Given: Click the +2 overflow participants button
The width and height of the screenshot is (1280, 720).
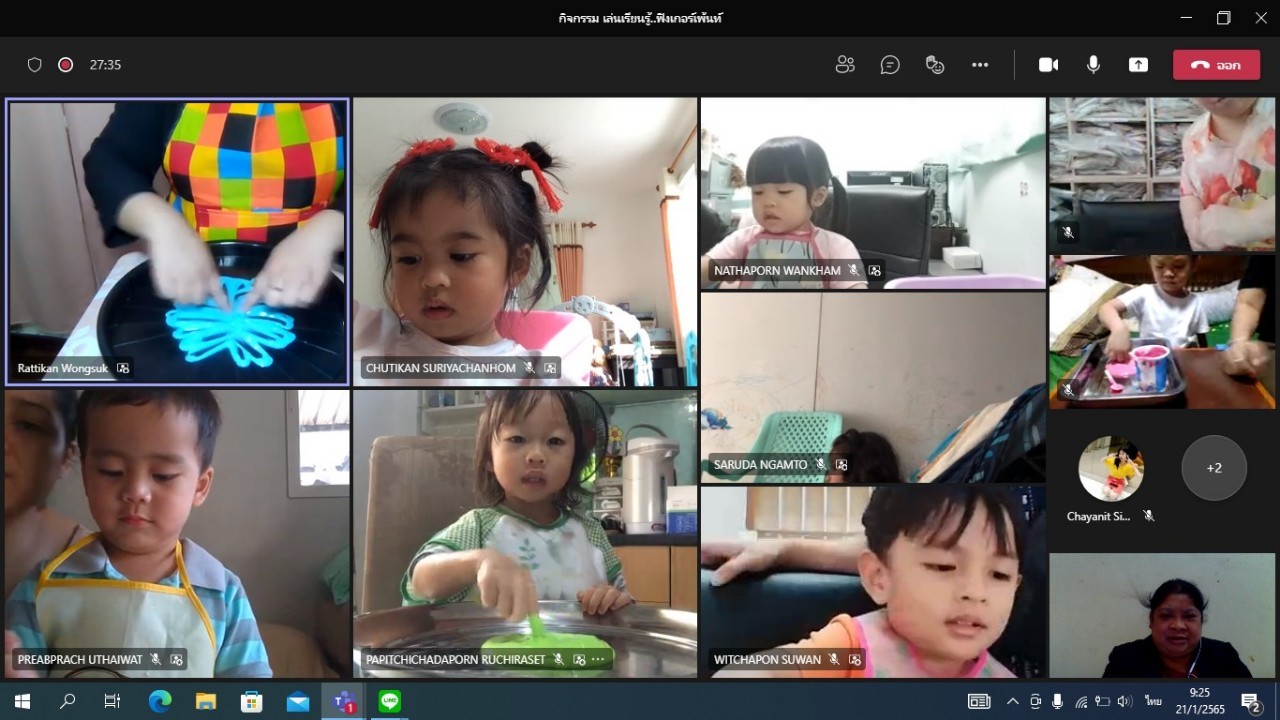Looking at the screenshot, I should click(x=1214, y=468).
